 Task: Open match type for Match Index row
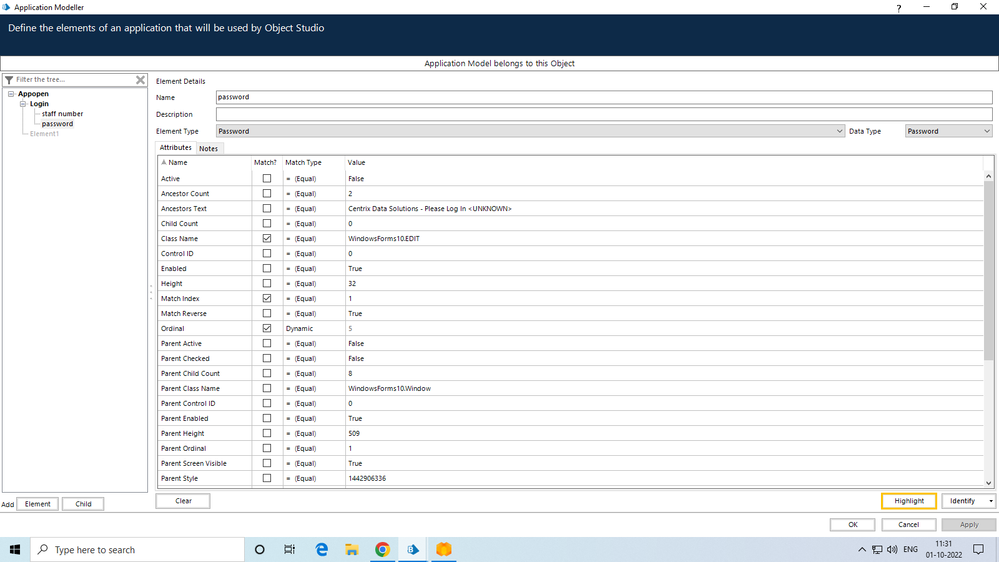coord(313,298)
